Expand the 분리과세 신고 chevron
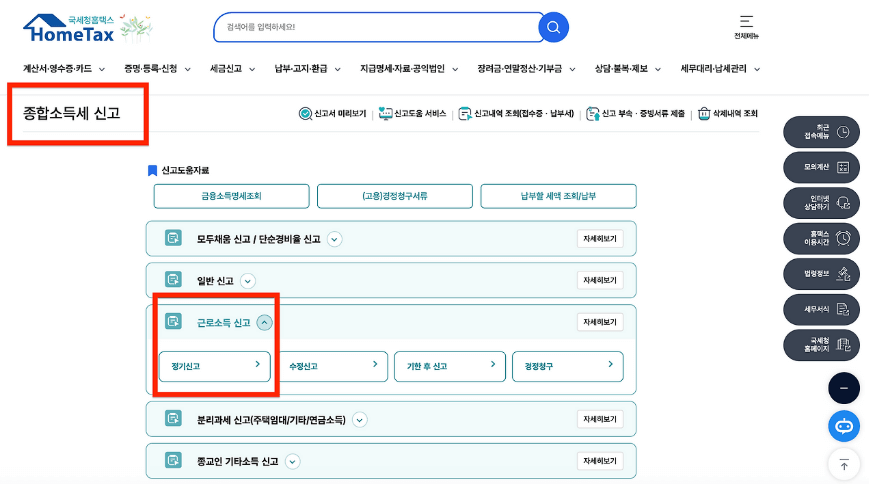 [360, 420]
